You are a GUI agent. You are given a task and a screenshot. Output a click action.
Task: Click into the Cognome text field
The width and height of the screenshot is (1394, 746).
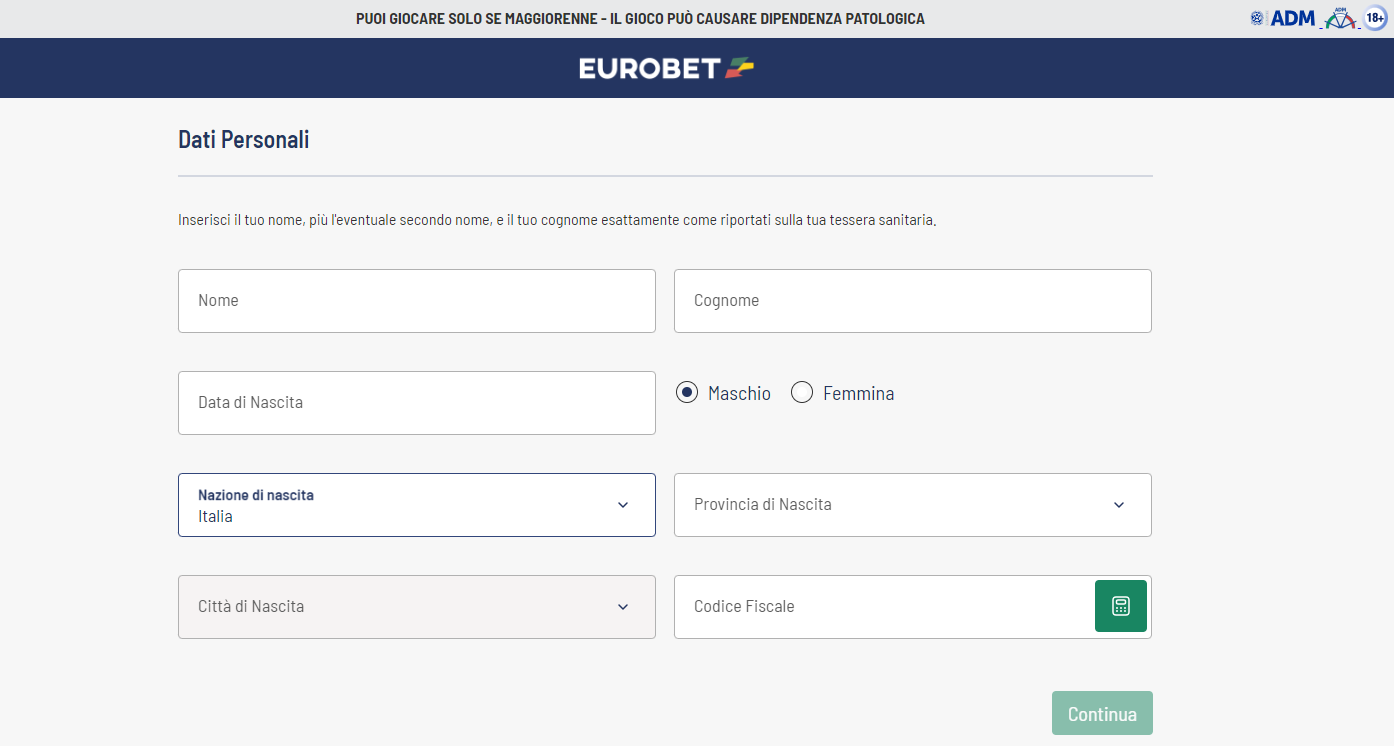coord(912,301)
